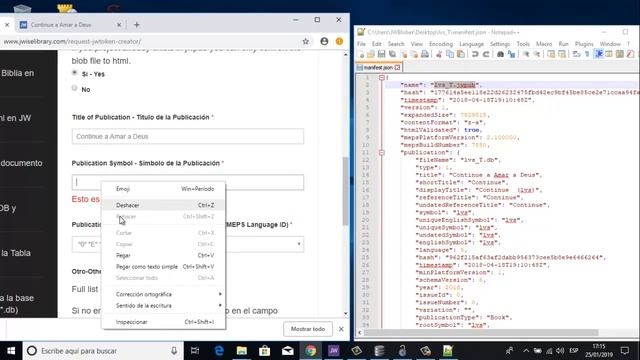Choose 'Pegar' in the context menu
The width and height of the screenshot is (640, 360).
tap(163, 256)
